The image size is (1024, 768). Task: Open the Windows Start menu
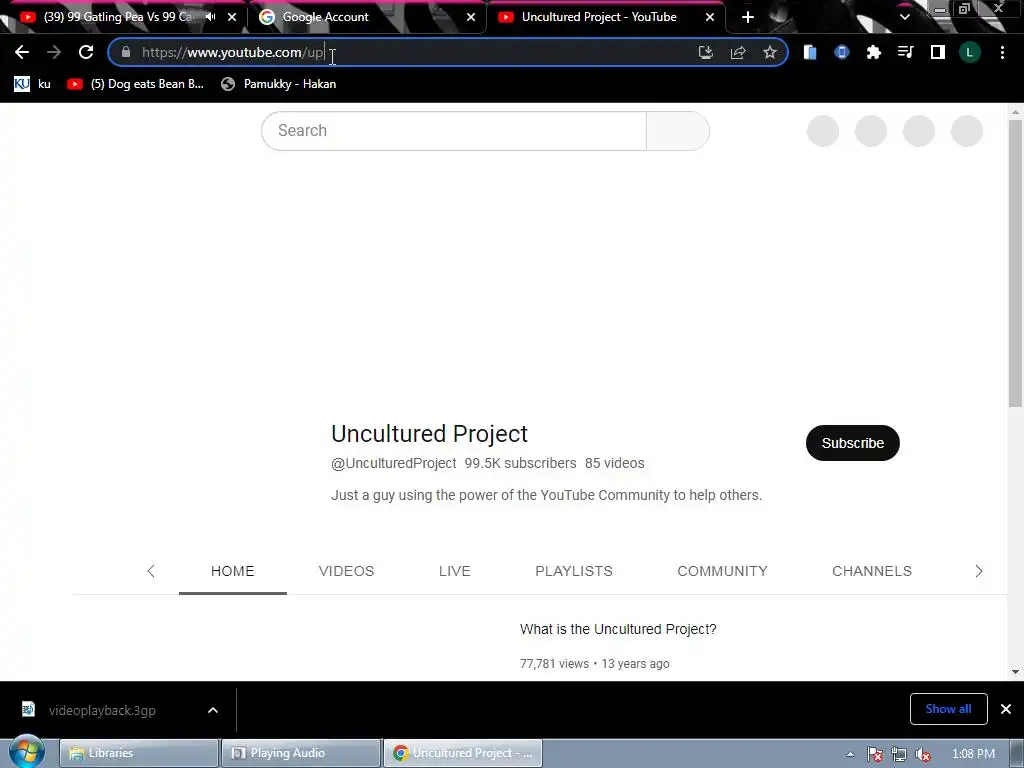26,752
